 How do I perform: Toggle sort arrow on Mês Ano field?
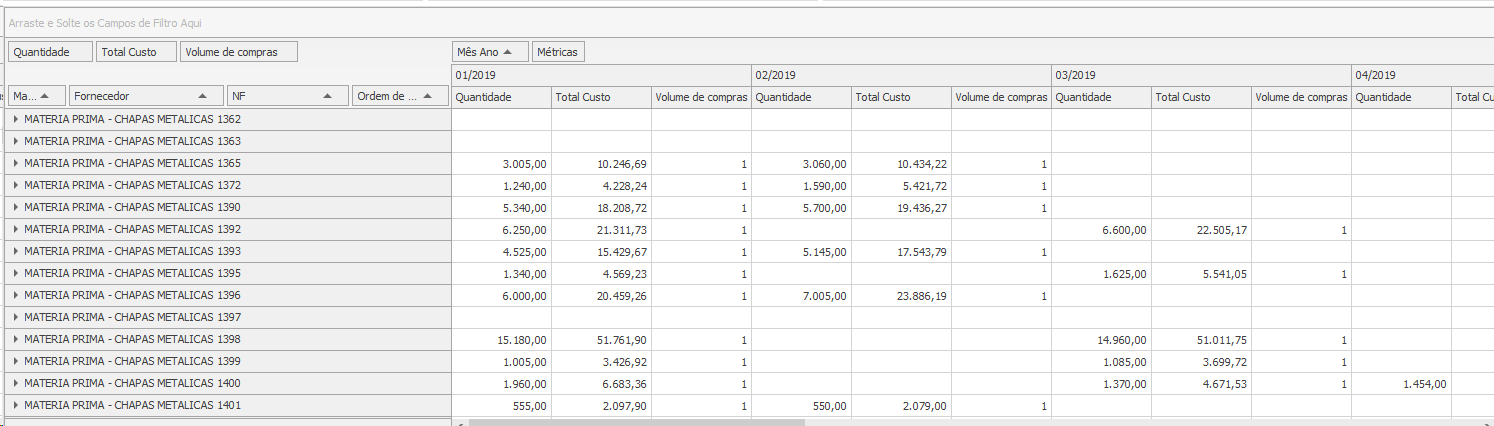tap(509, 52)
